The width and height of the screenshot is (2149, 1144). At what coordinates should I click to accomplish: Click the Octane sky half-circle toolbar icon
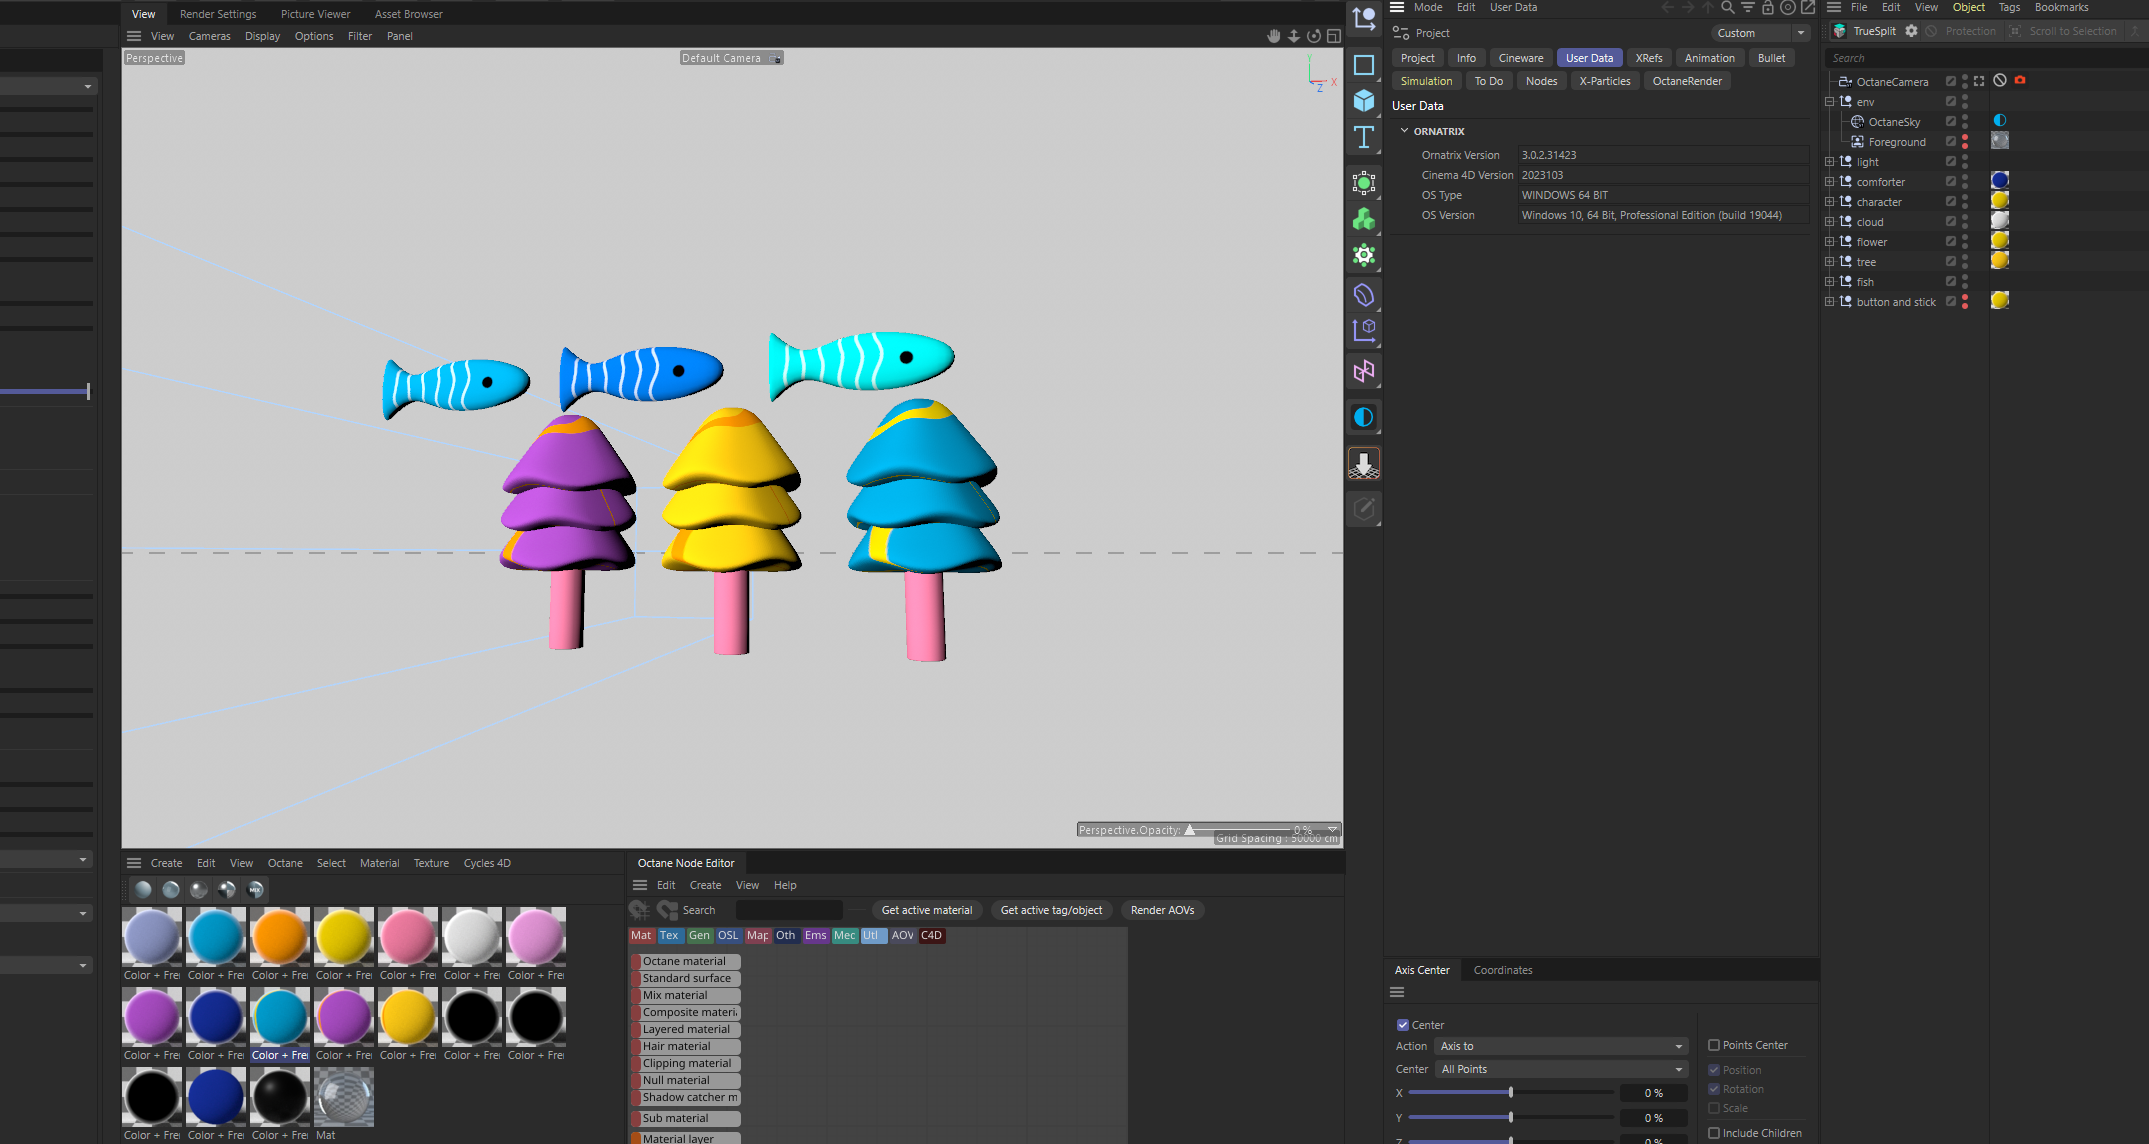[1363, 417]
